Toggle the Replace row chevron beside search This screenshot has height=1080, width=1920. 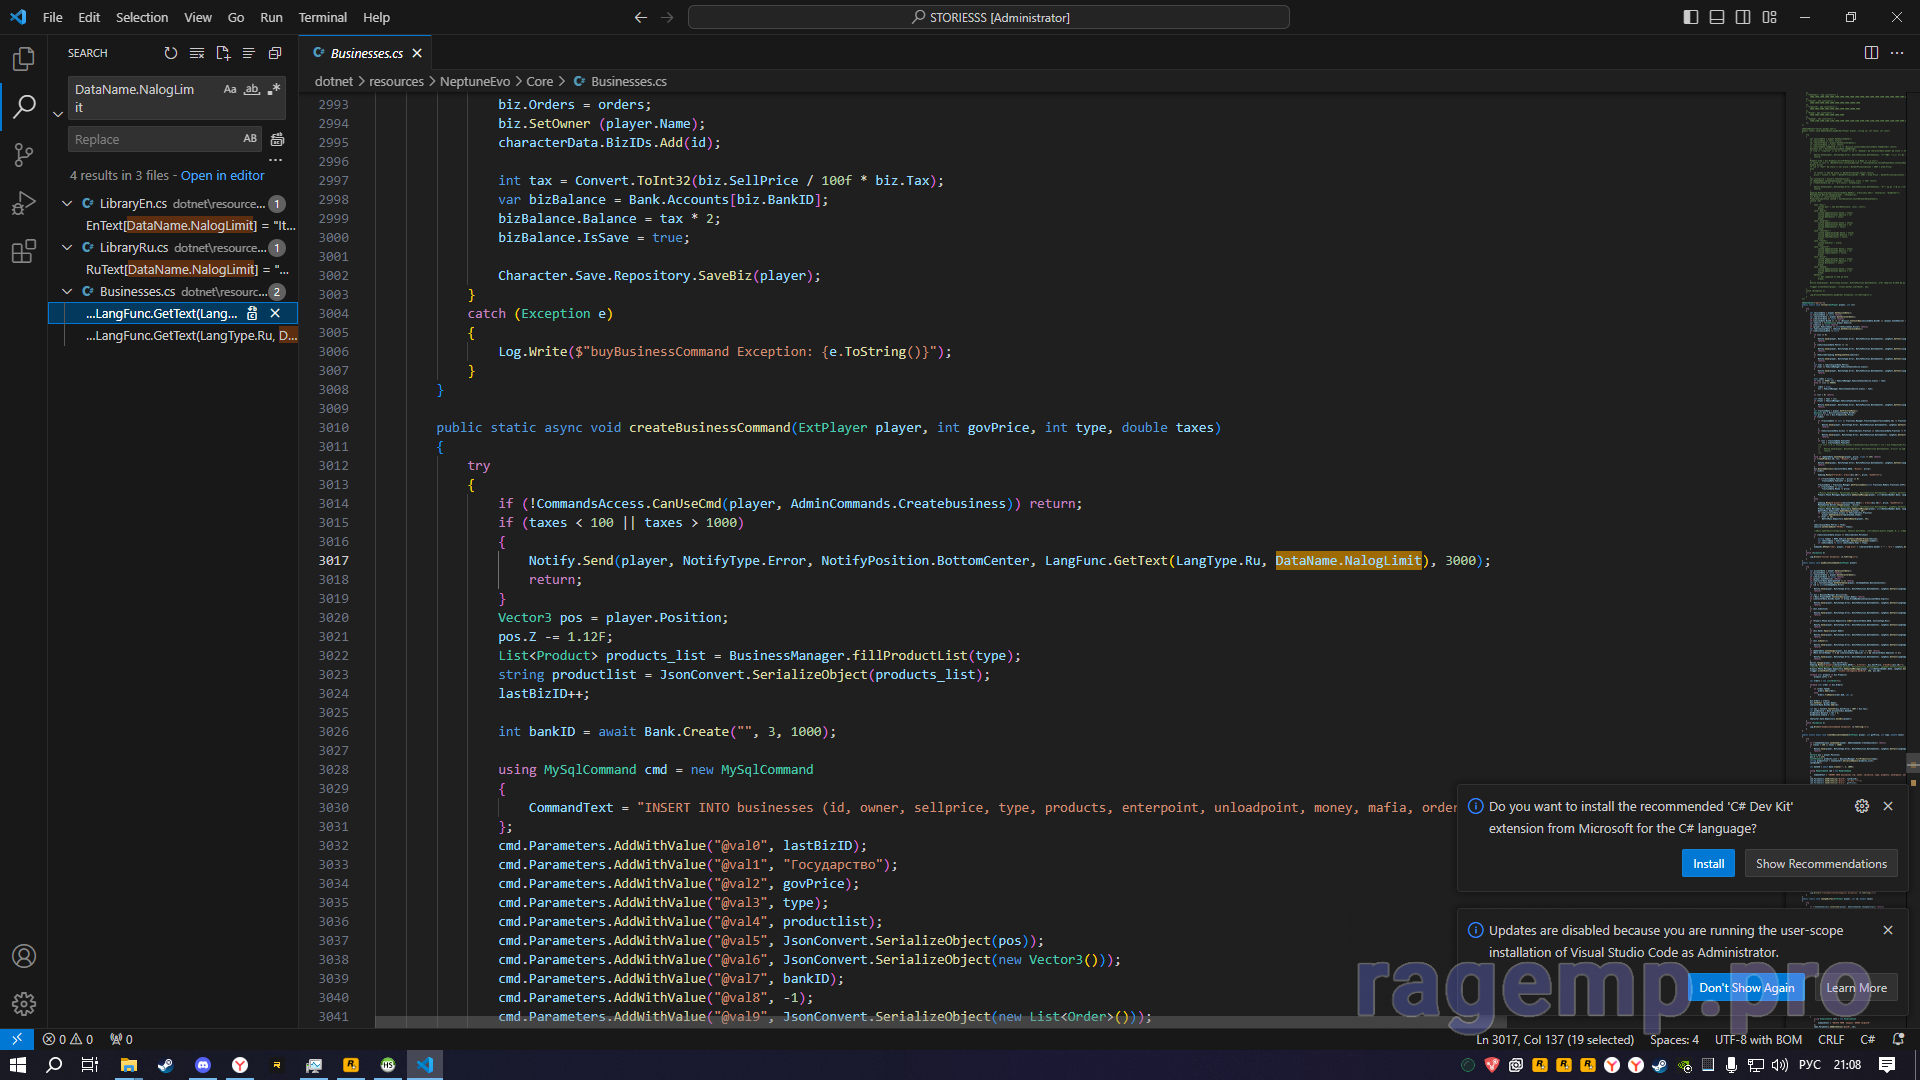pos(58,114)
